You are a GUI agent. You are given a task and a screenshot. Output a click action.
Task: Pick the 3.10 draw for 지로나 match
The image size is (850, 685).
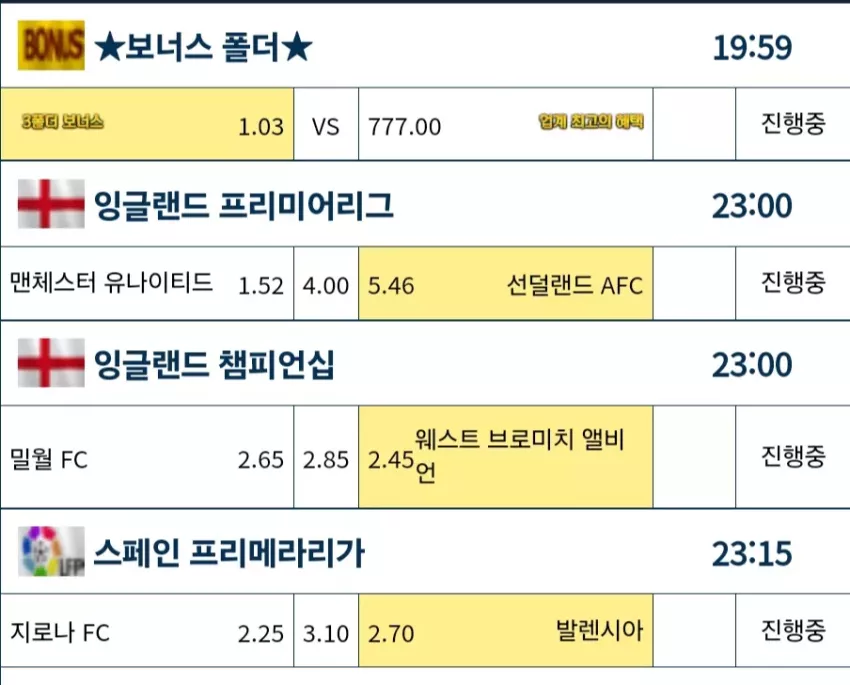pos(326,631)
